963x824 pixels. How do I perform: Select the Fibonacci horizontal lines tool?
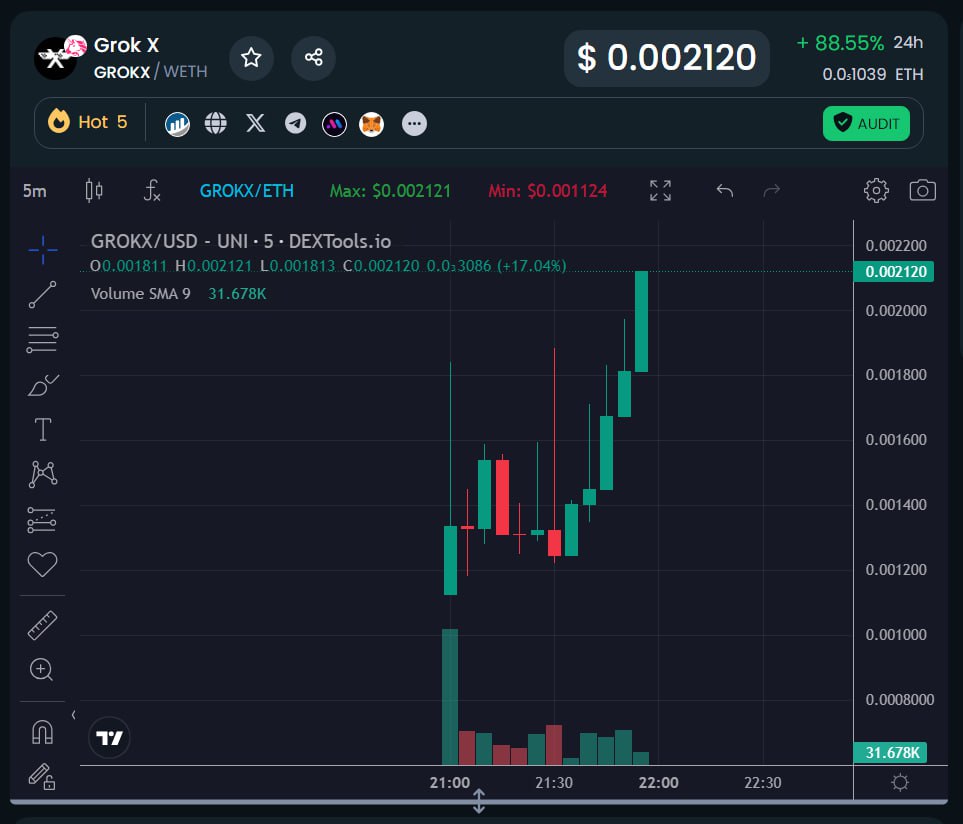click(x=42, y=340)
